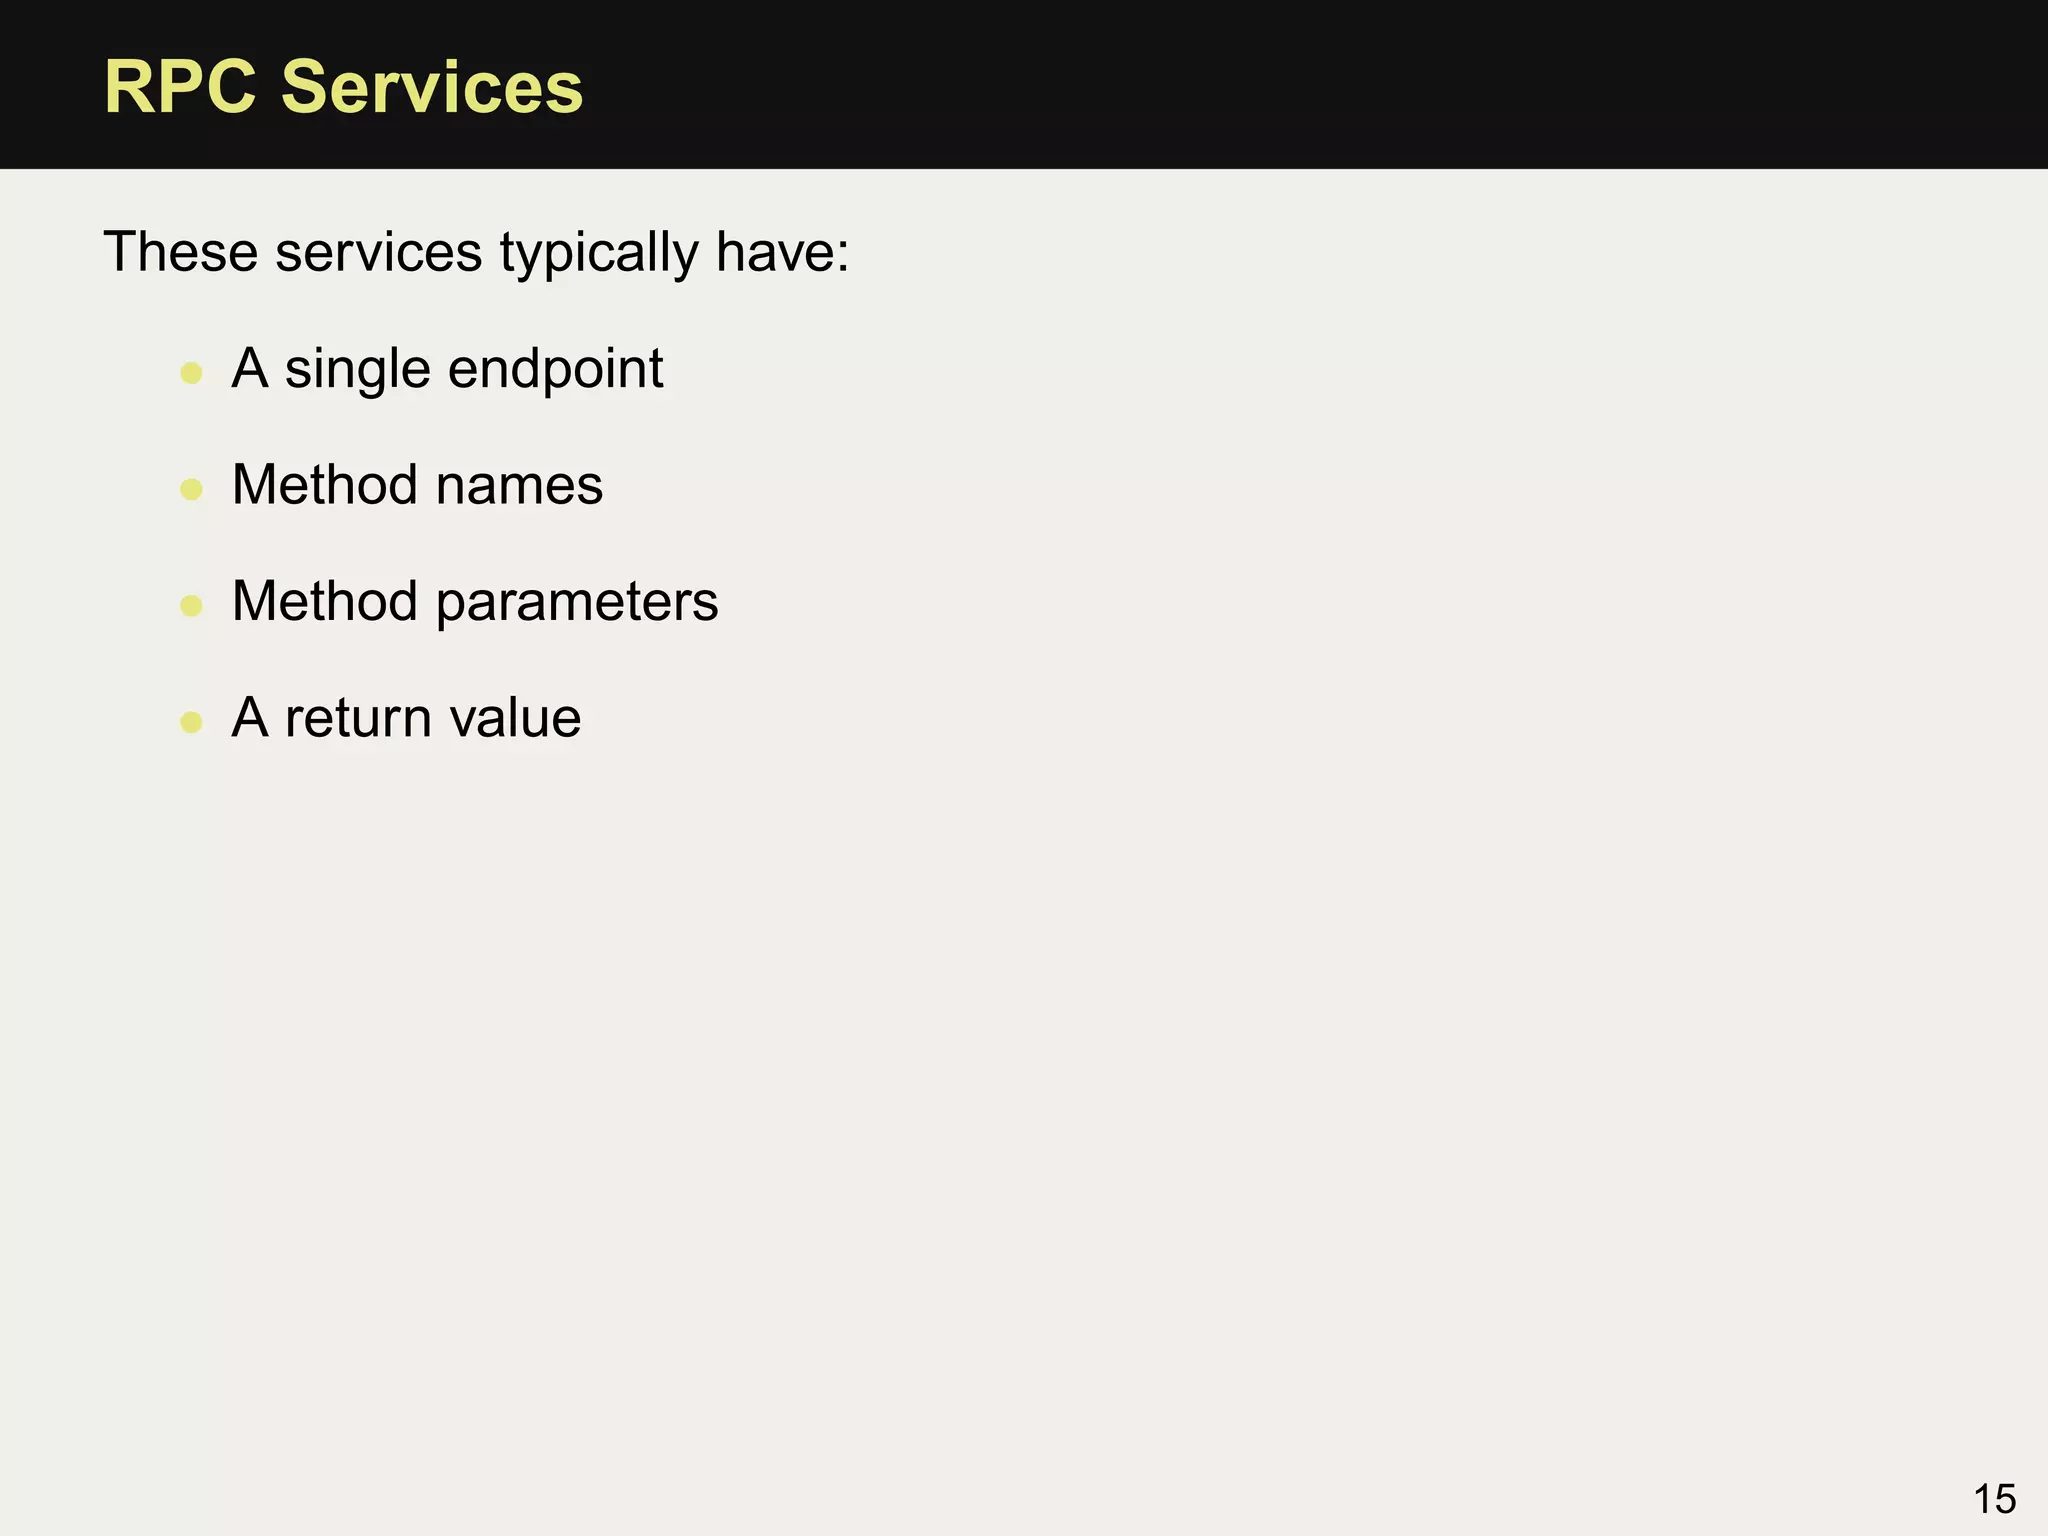Viewport: 2048px width, 1536px height.
Task: Click the word "return" in the last bullet
Action: 359,720
